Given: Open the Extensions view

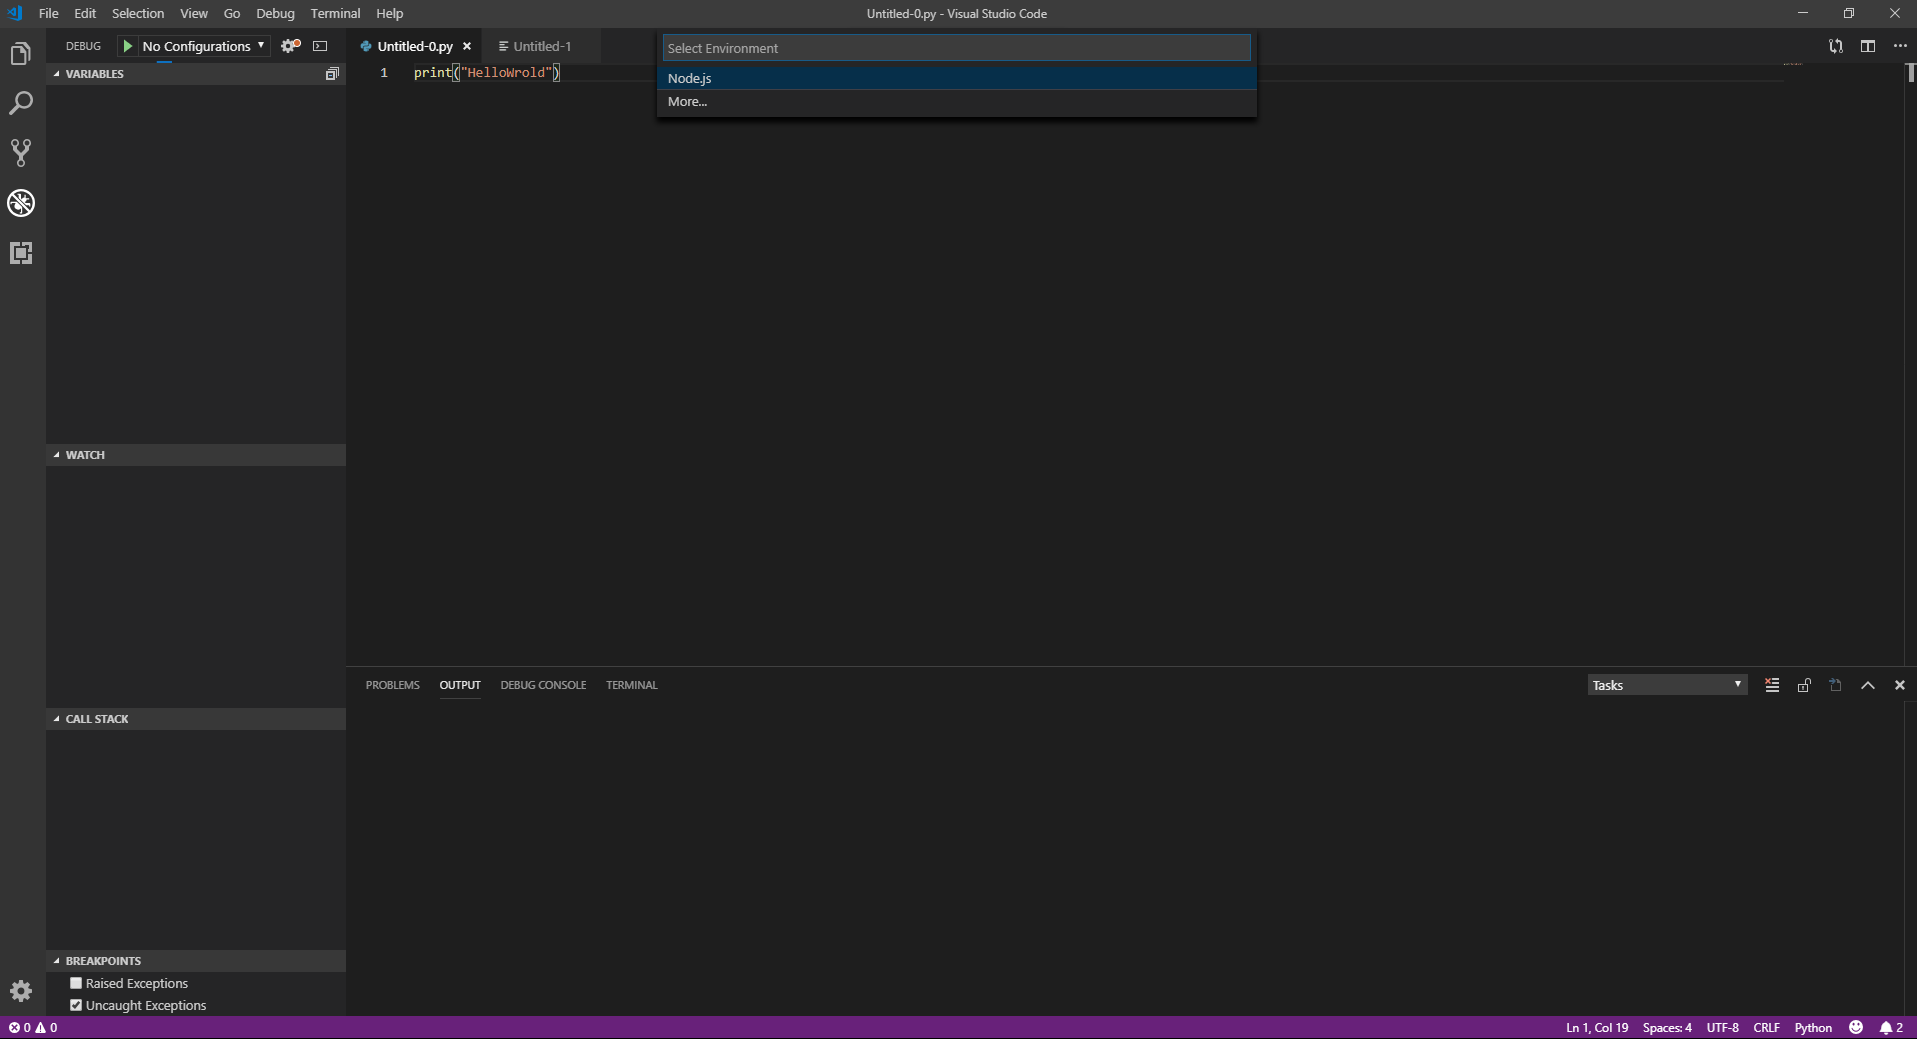Looking at the screenshot, I should pyautogui.click(x=21, y=253).
